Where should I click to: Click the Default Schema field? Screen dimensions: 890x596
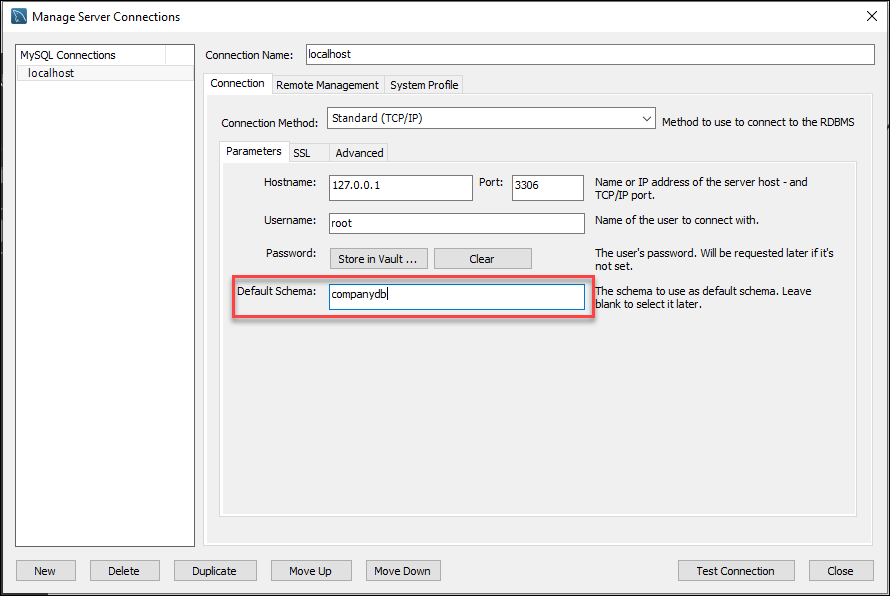456,297
